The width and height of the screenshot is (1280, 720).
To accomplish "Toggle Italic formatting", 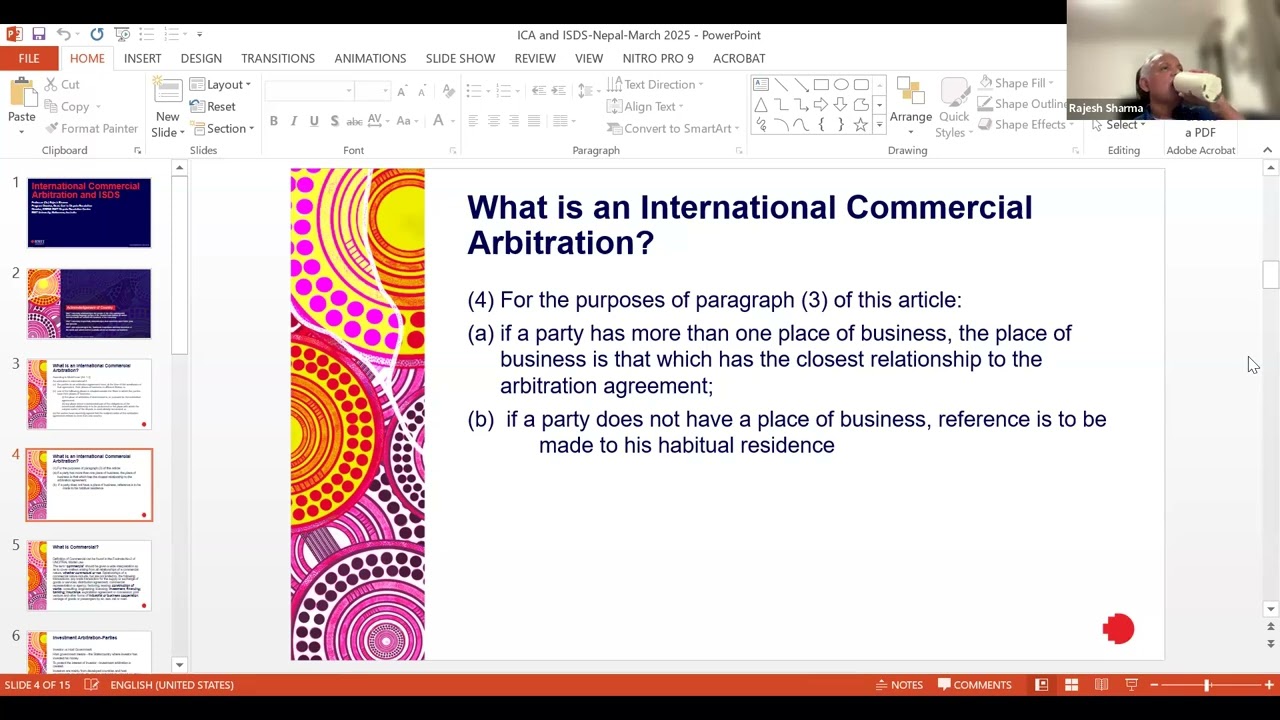I will click(x=293, y=121).
